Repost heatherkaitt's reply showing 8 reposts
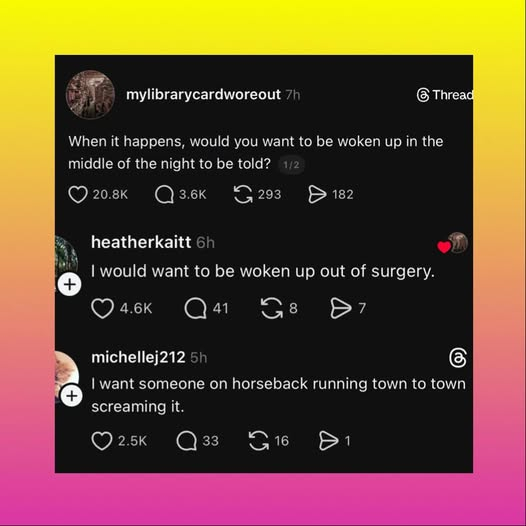This screenshot has width=526, height=526. click(x=272, y=308)
